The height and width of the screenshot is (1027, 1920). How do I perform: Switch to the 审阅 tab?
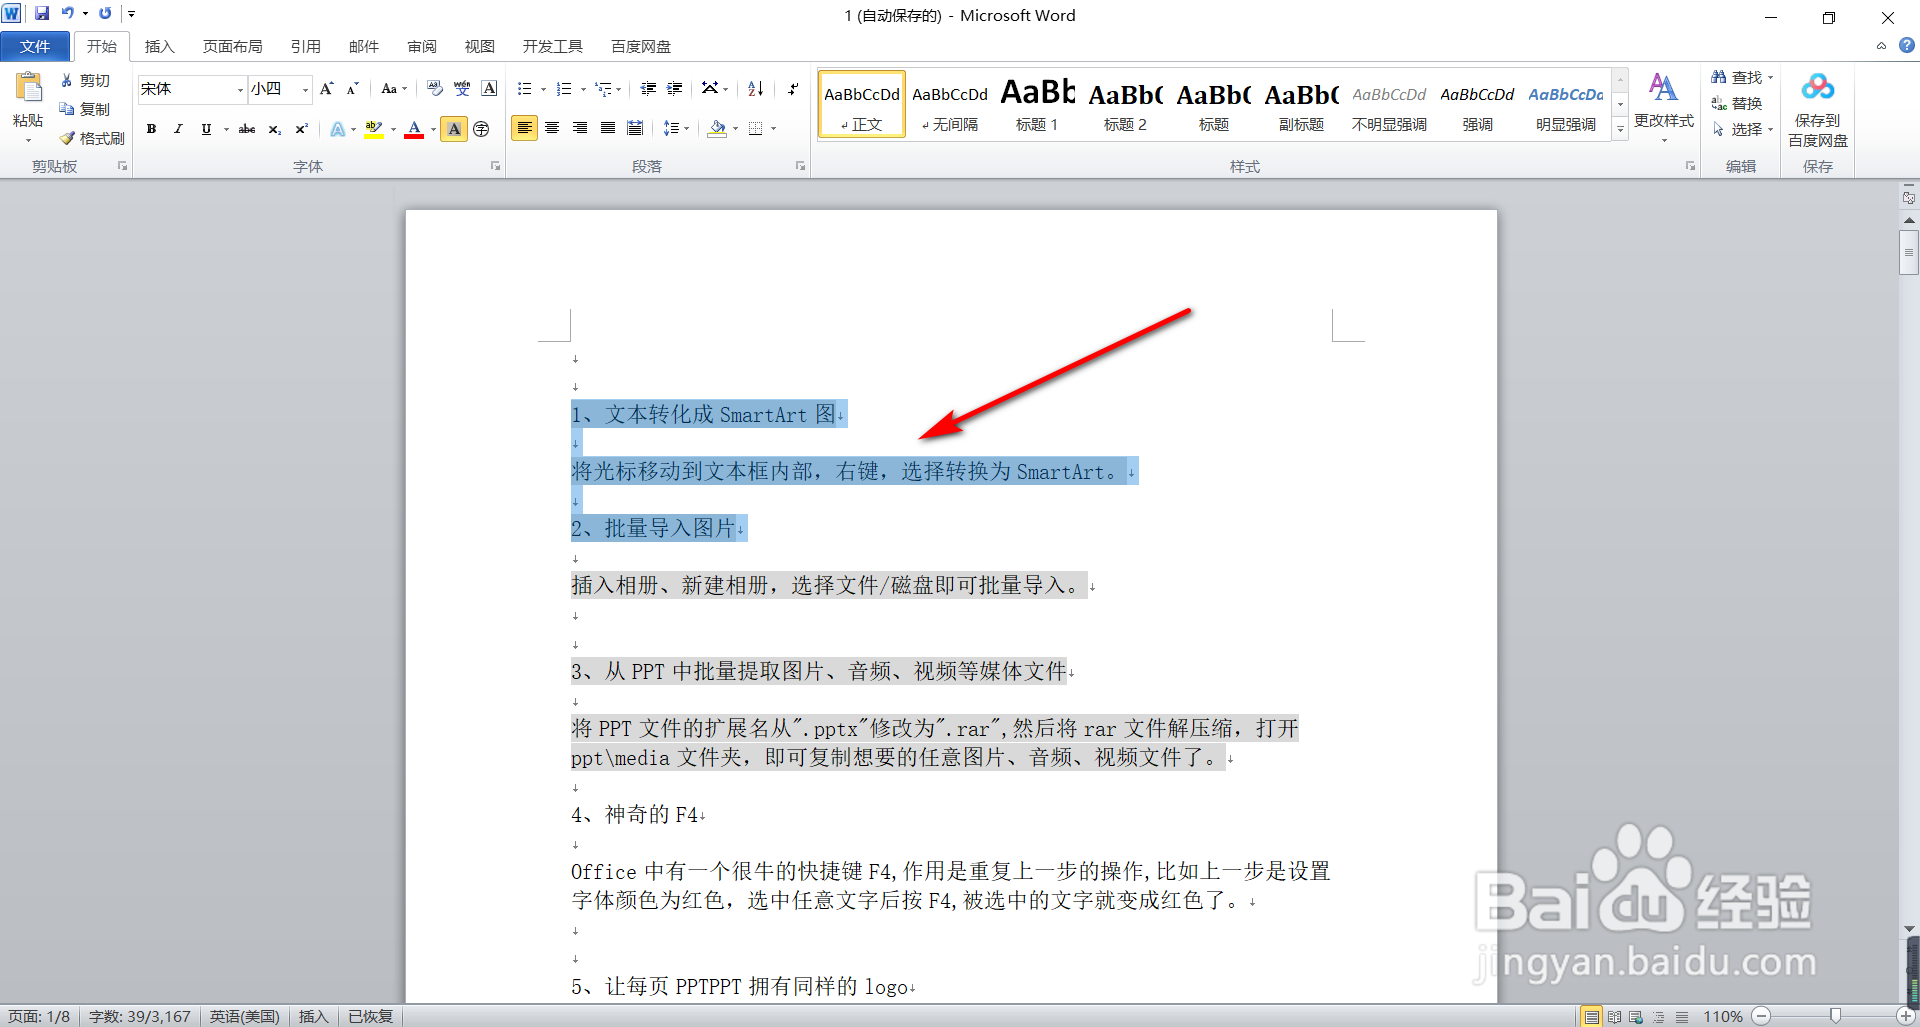tap(421, 46)
